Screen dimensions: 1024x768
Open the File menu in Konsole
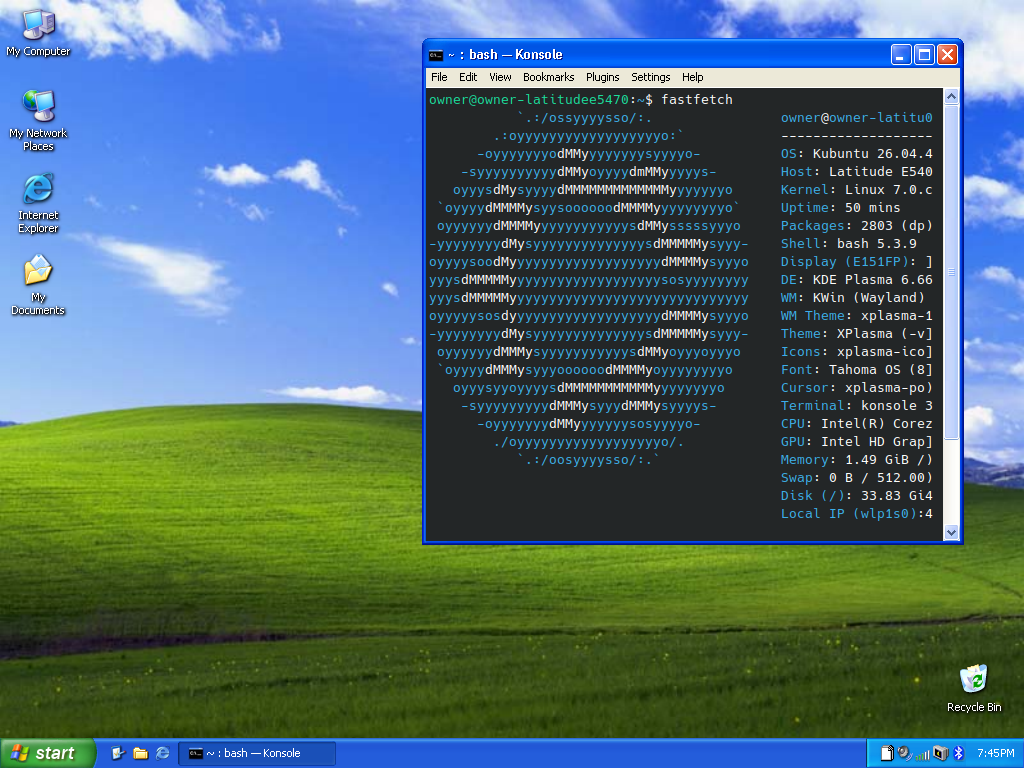pyautogui.click(x=439, y=77)
